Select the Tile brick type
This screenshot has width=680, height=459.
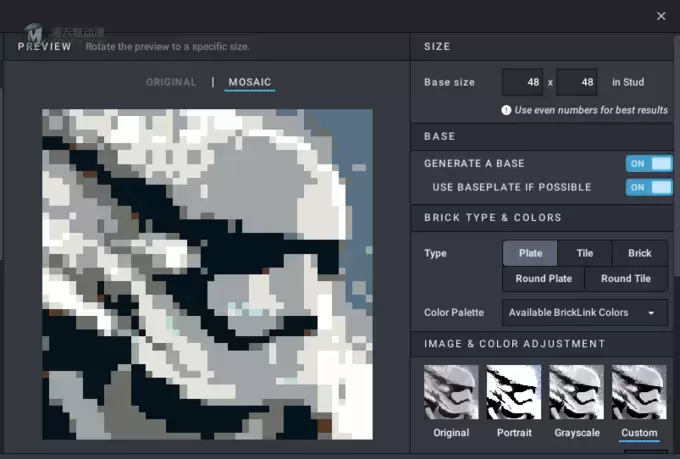coord(584,253)
